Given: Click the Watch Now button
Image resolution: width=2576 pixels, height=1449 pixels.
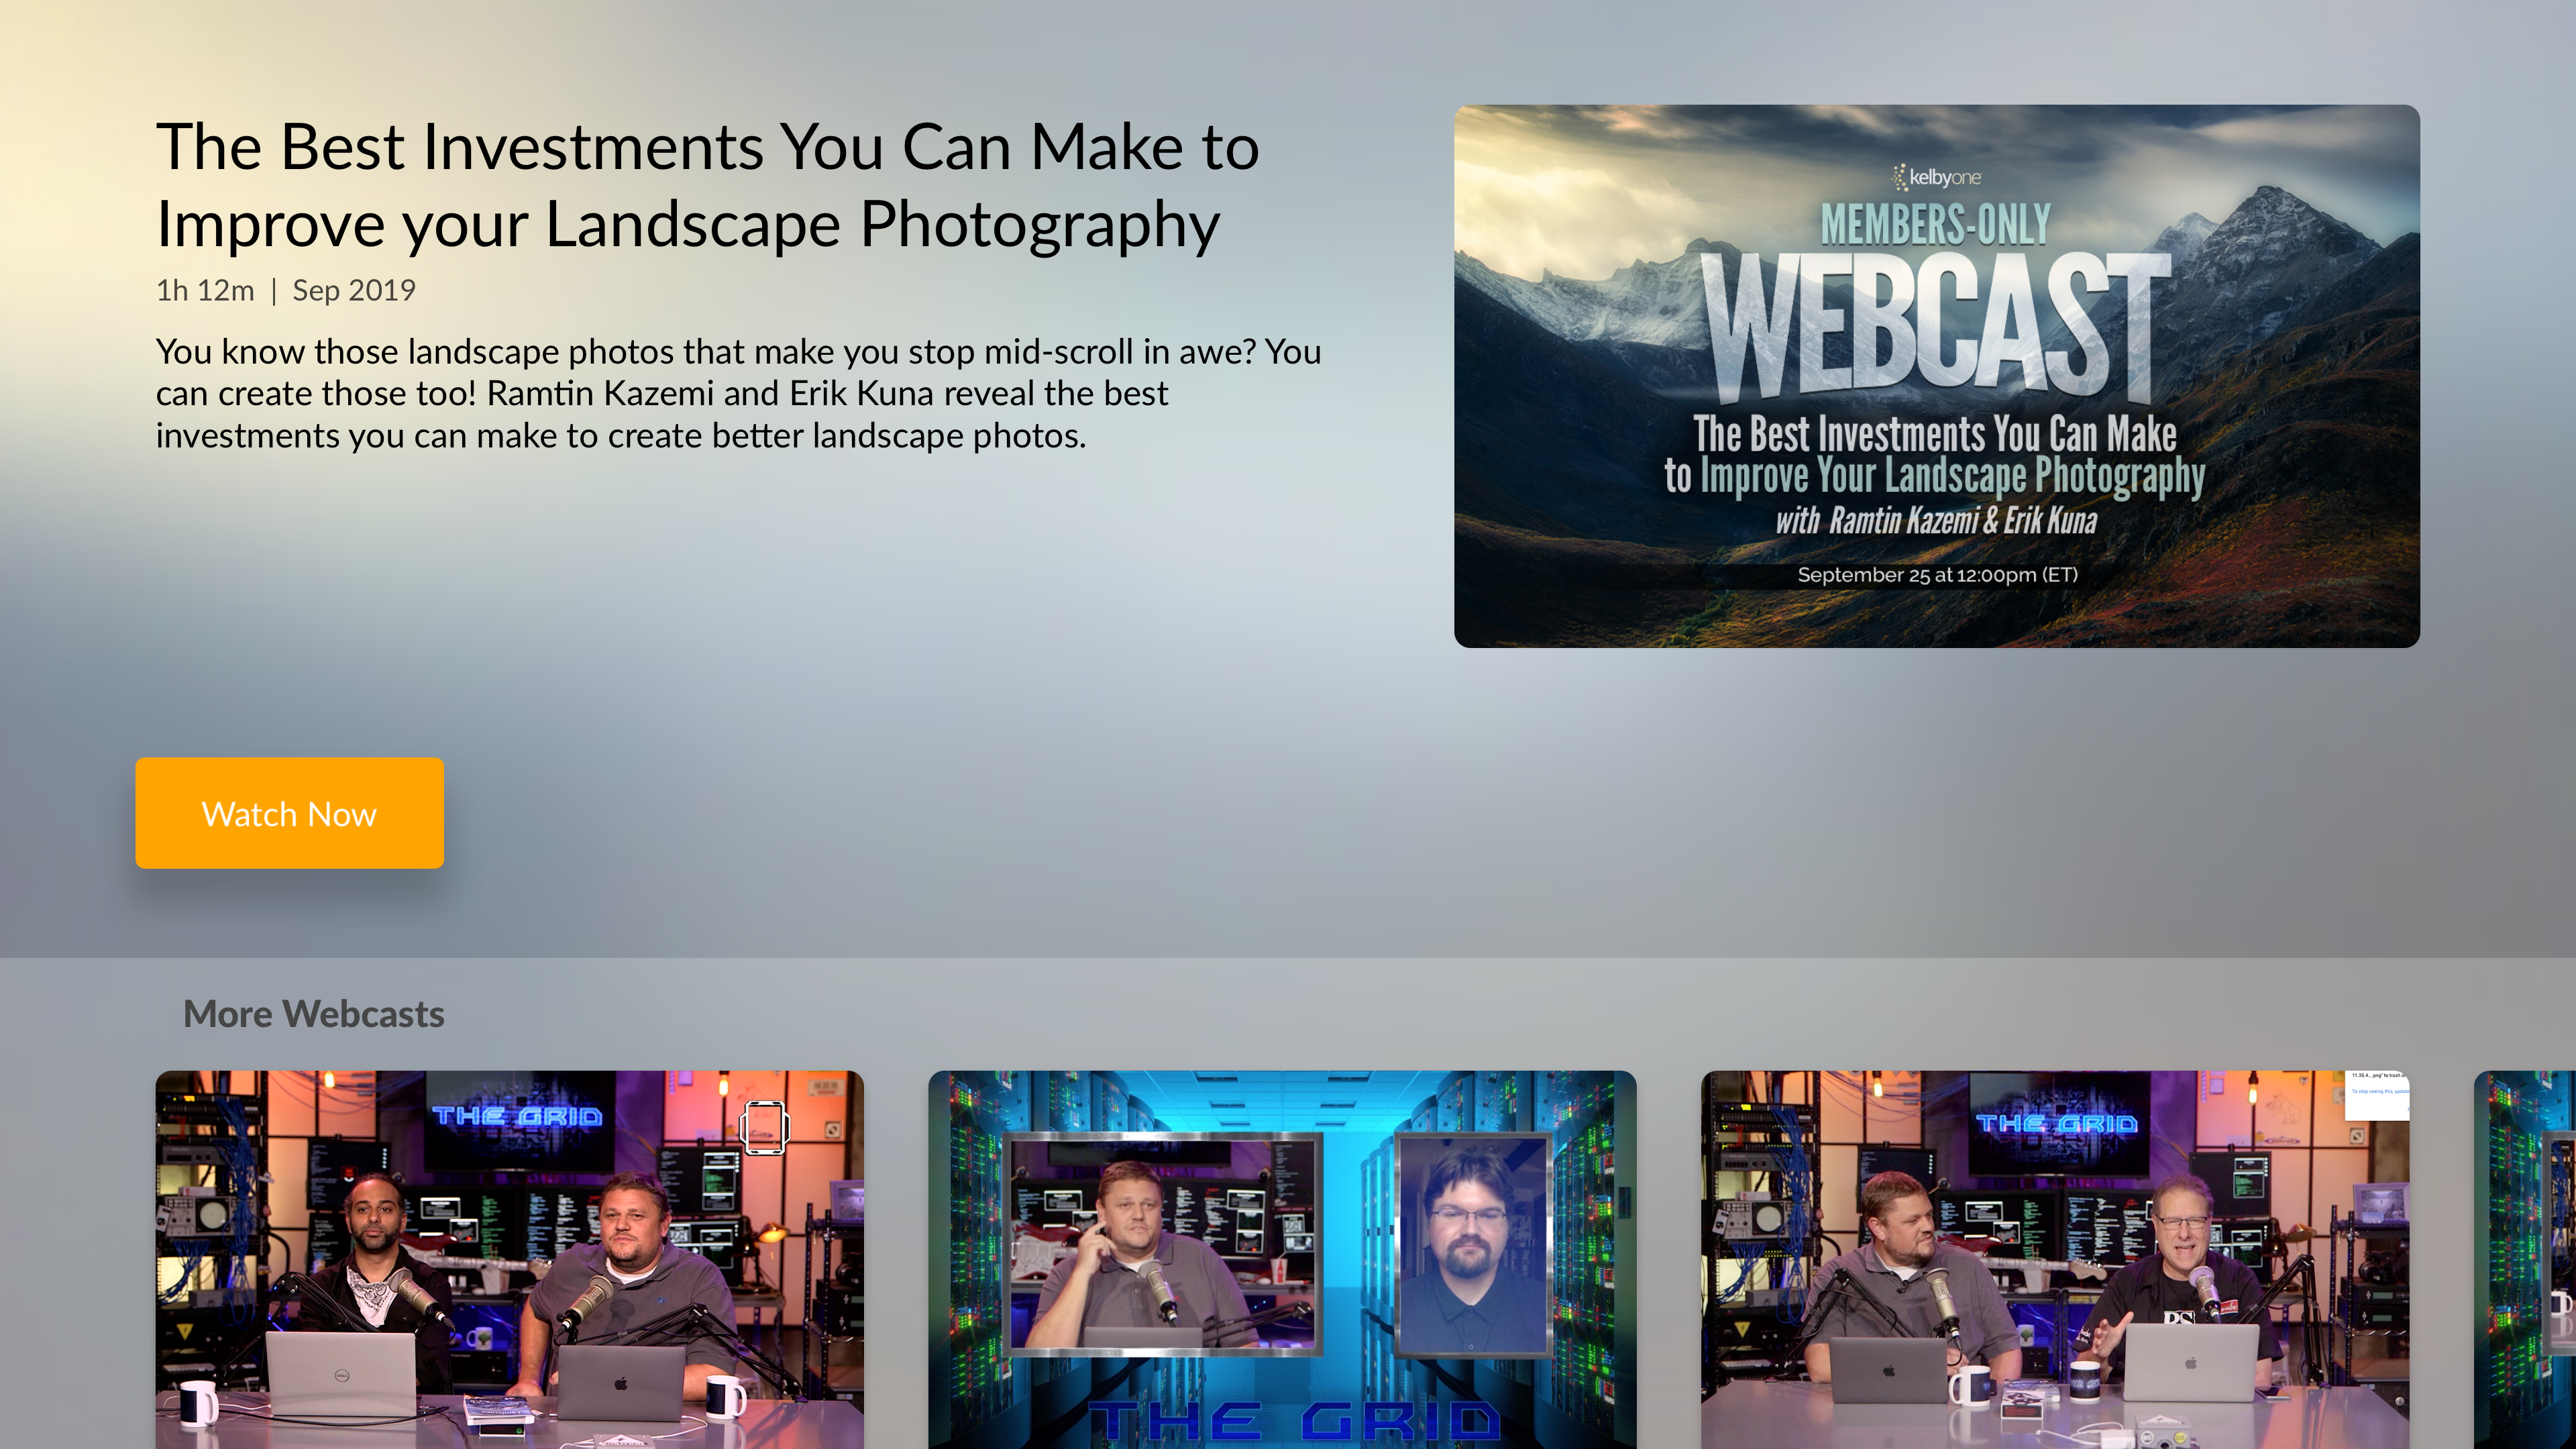Looking at the screenshot, I should click(289, 813).
